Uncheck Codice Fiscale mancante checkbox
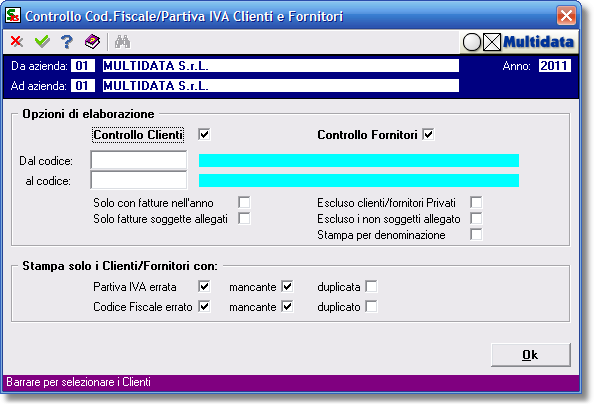The height and width of the screenshot is (406, 594). click(x=287, y=306)
